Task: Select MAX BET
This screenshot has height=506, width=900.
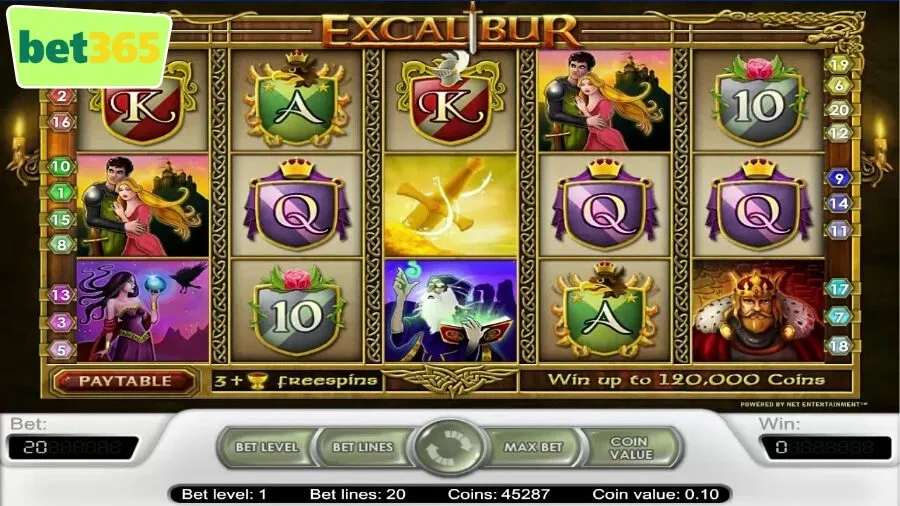Action: coord(533,447)
